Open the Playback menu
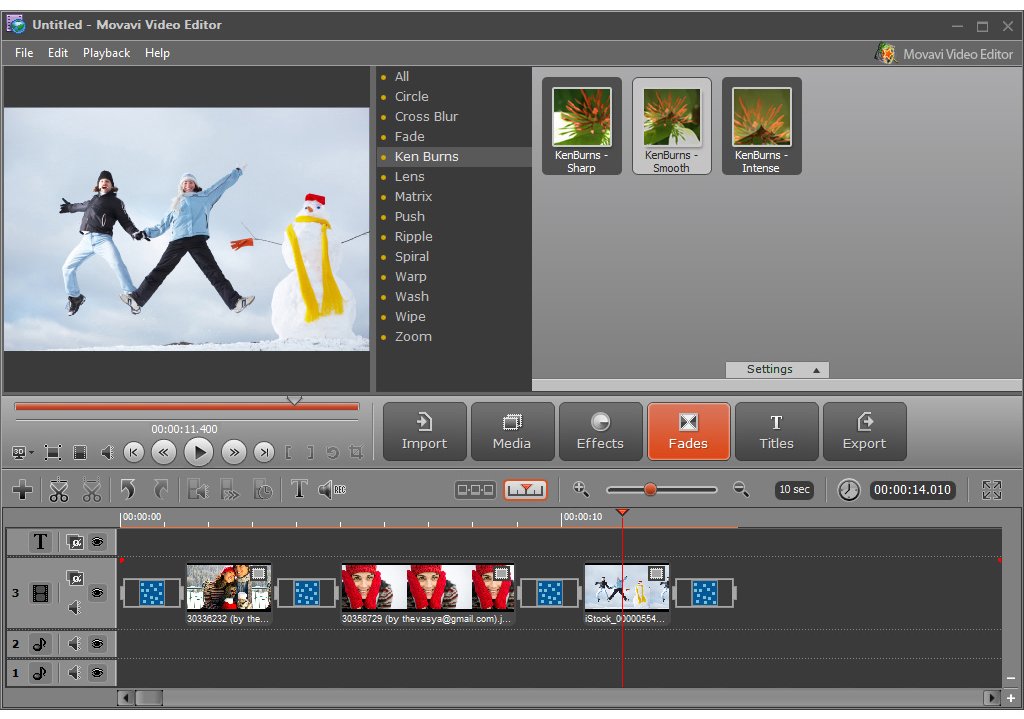Viewport: 1024px width, 719px height. (106, 53)
